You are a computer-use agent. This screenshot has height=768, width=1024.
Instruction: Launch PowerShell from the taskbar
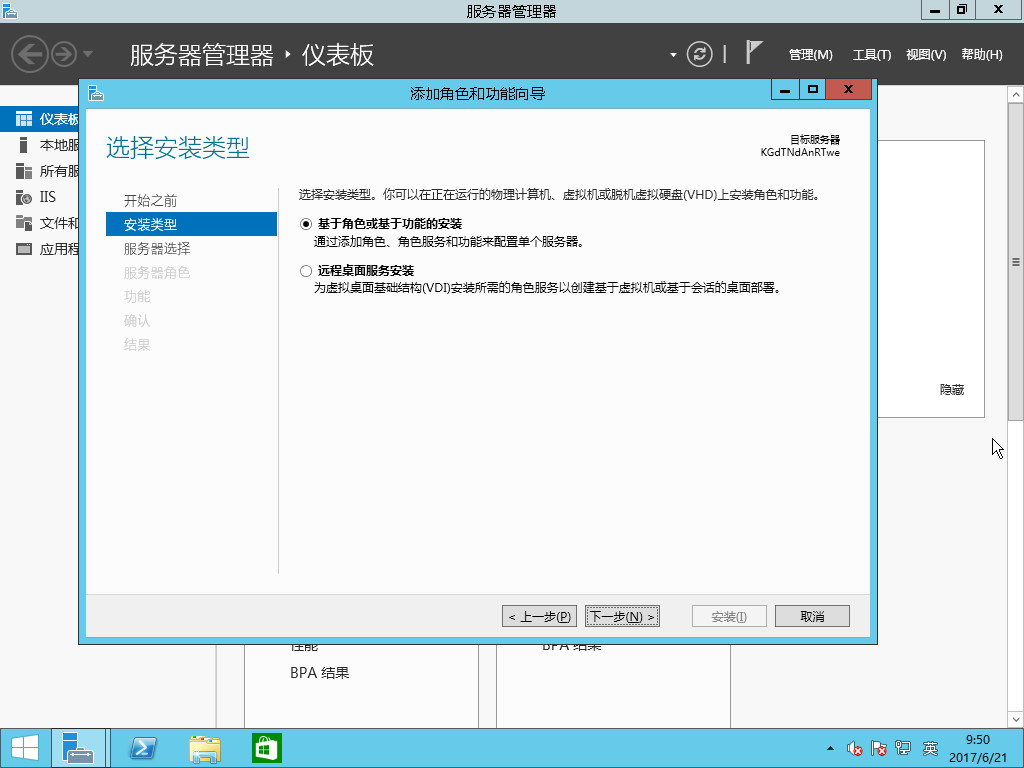(x=143, y=748)
